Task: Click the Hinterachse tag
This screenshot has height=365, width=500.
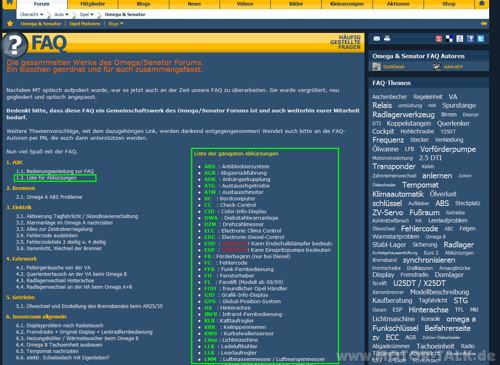Action: pyautogui.click(x=429, y=310)
